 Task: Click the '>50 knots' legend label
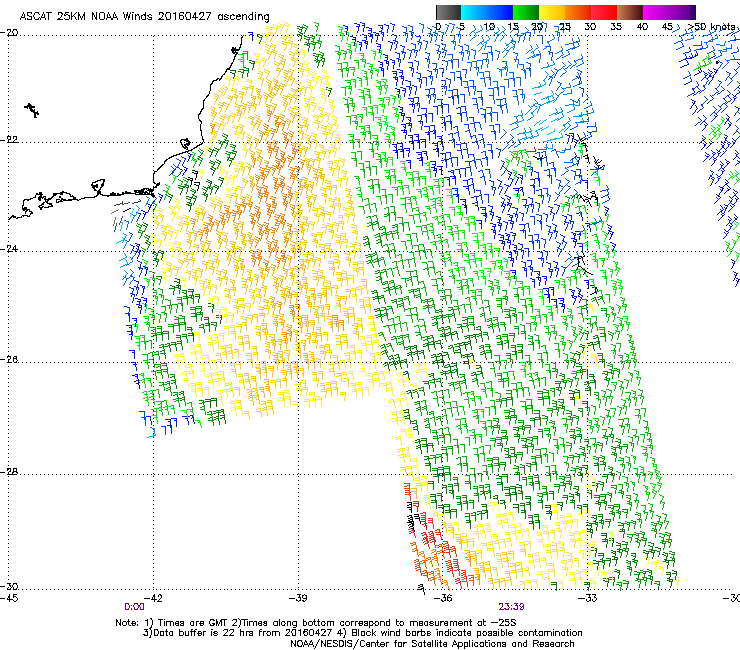coord(711,26)
